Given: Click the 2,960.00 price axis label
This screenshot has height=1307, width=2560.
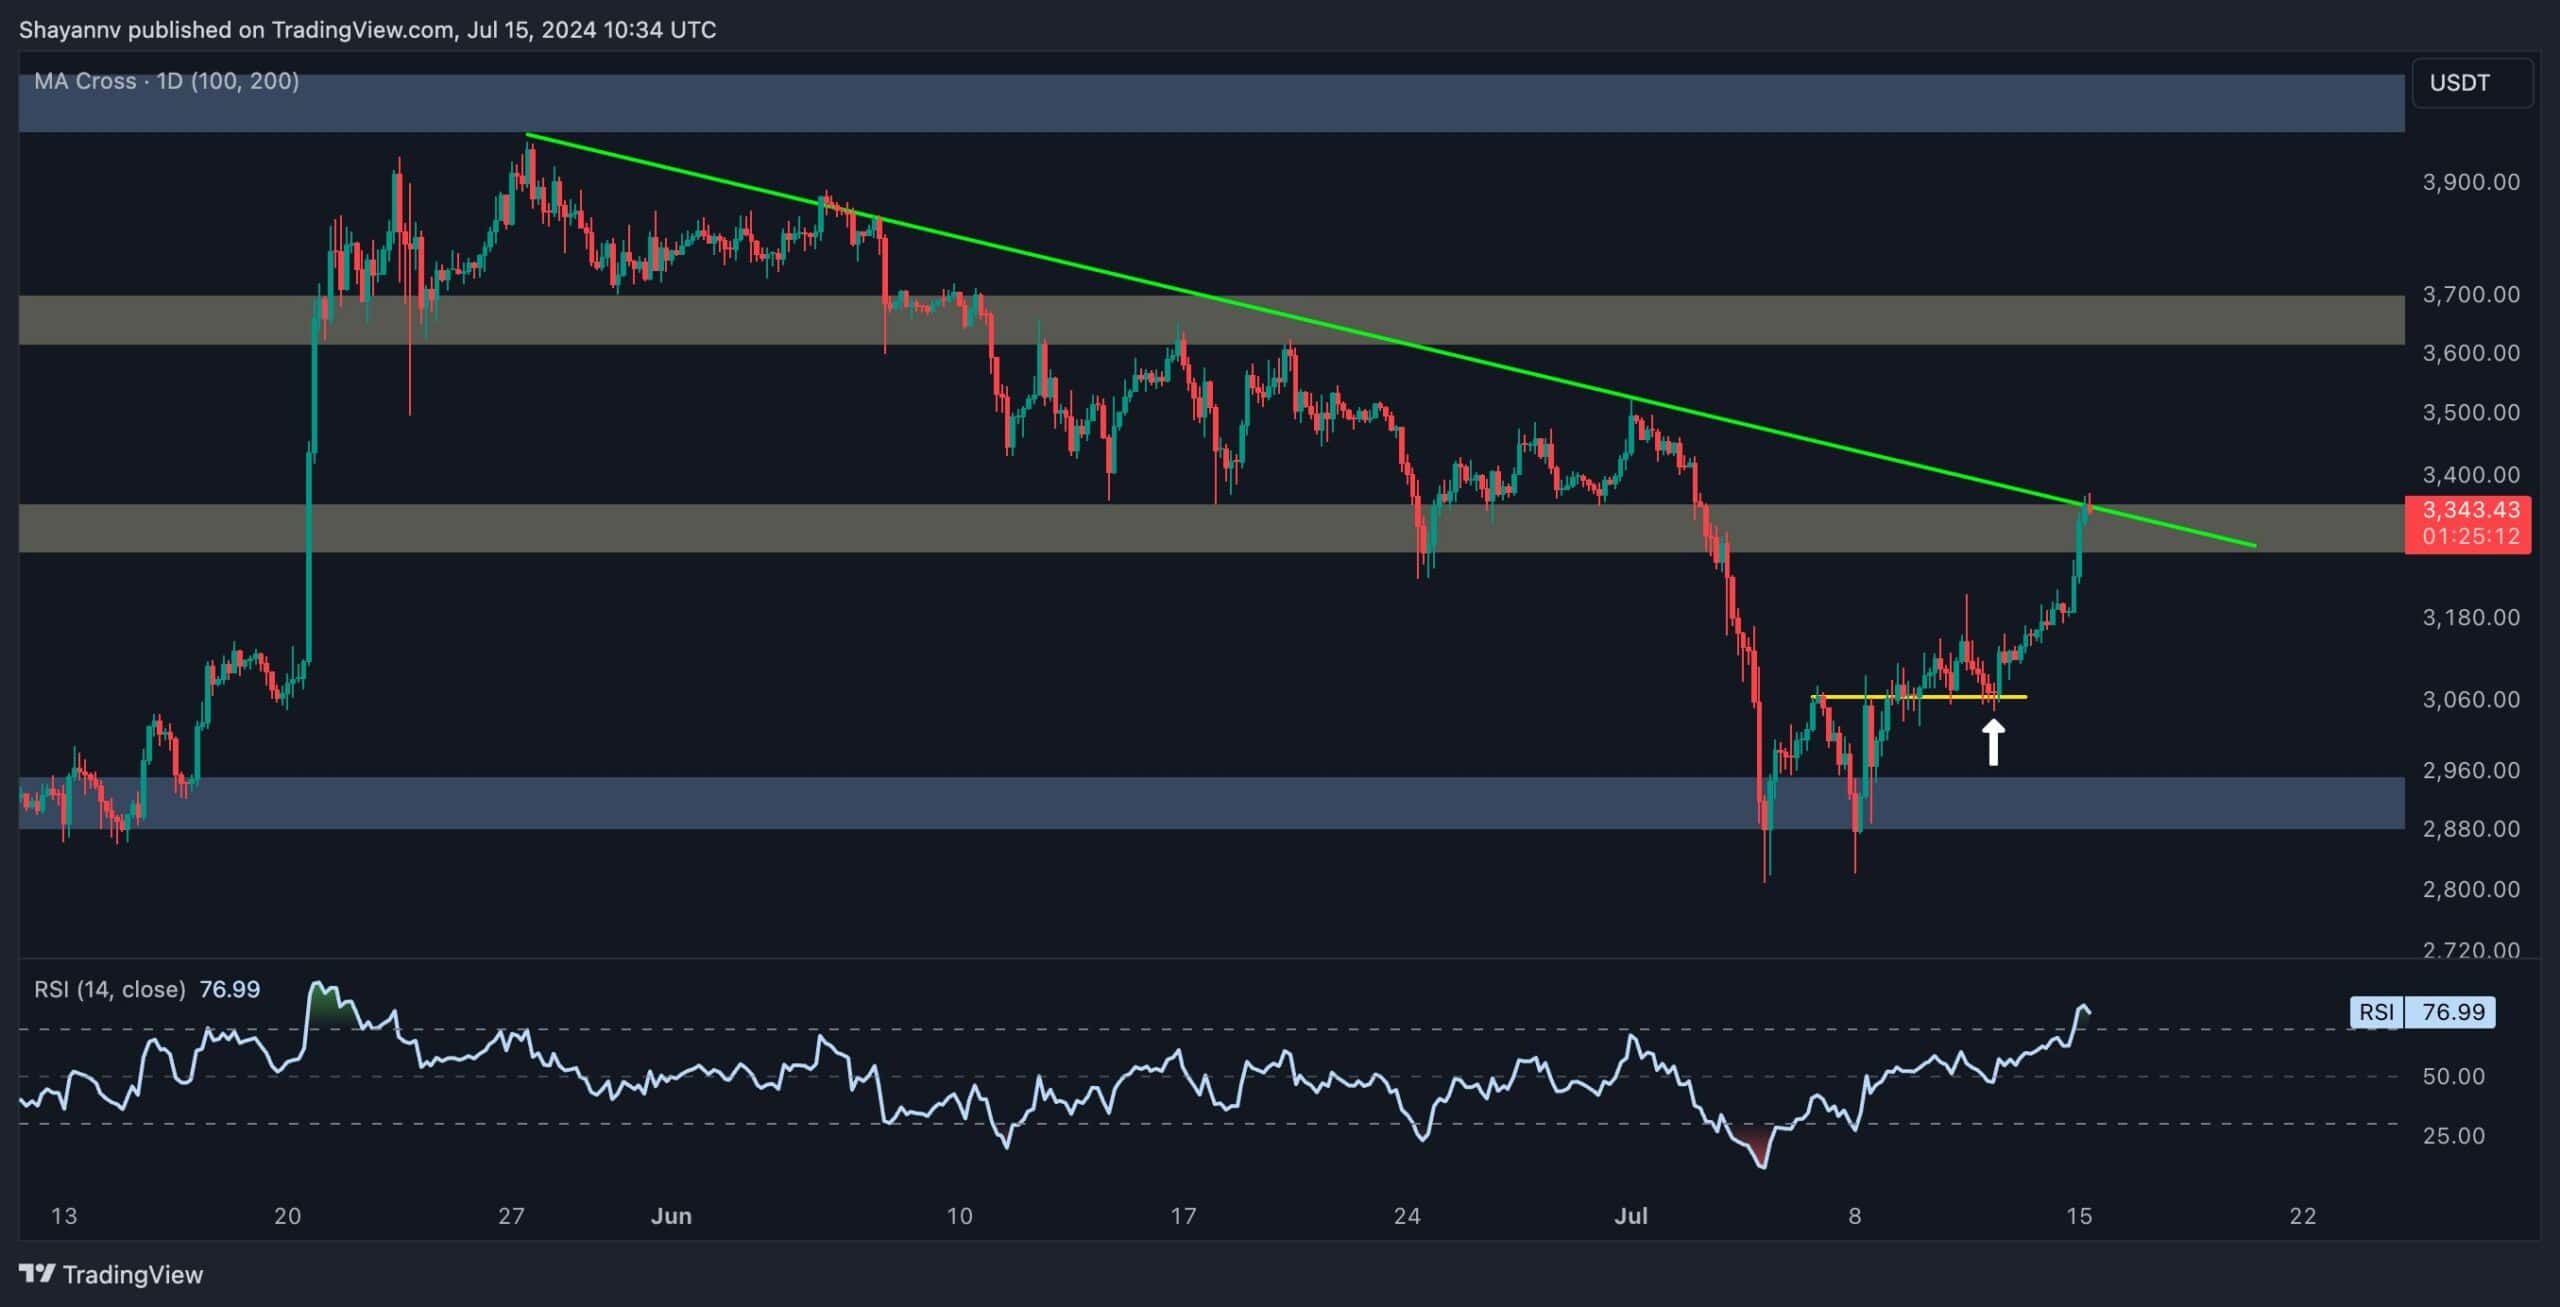Looking at the screenshot, I should pos(2471,770).
